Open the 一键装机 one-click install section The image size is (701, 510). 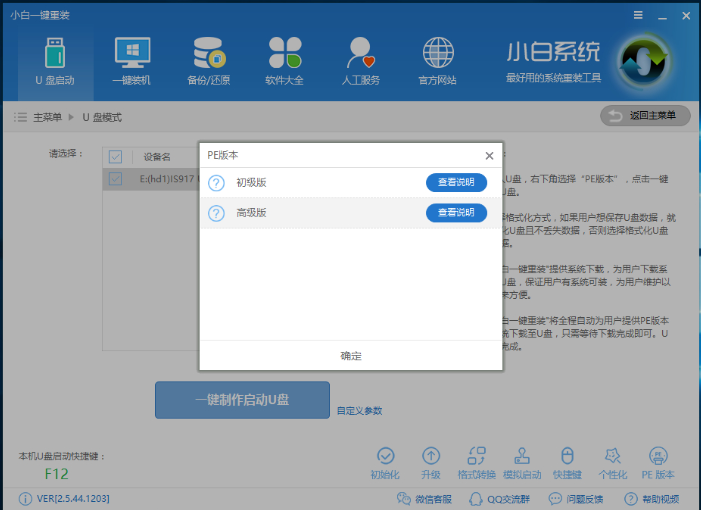point(132,61)
